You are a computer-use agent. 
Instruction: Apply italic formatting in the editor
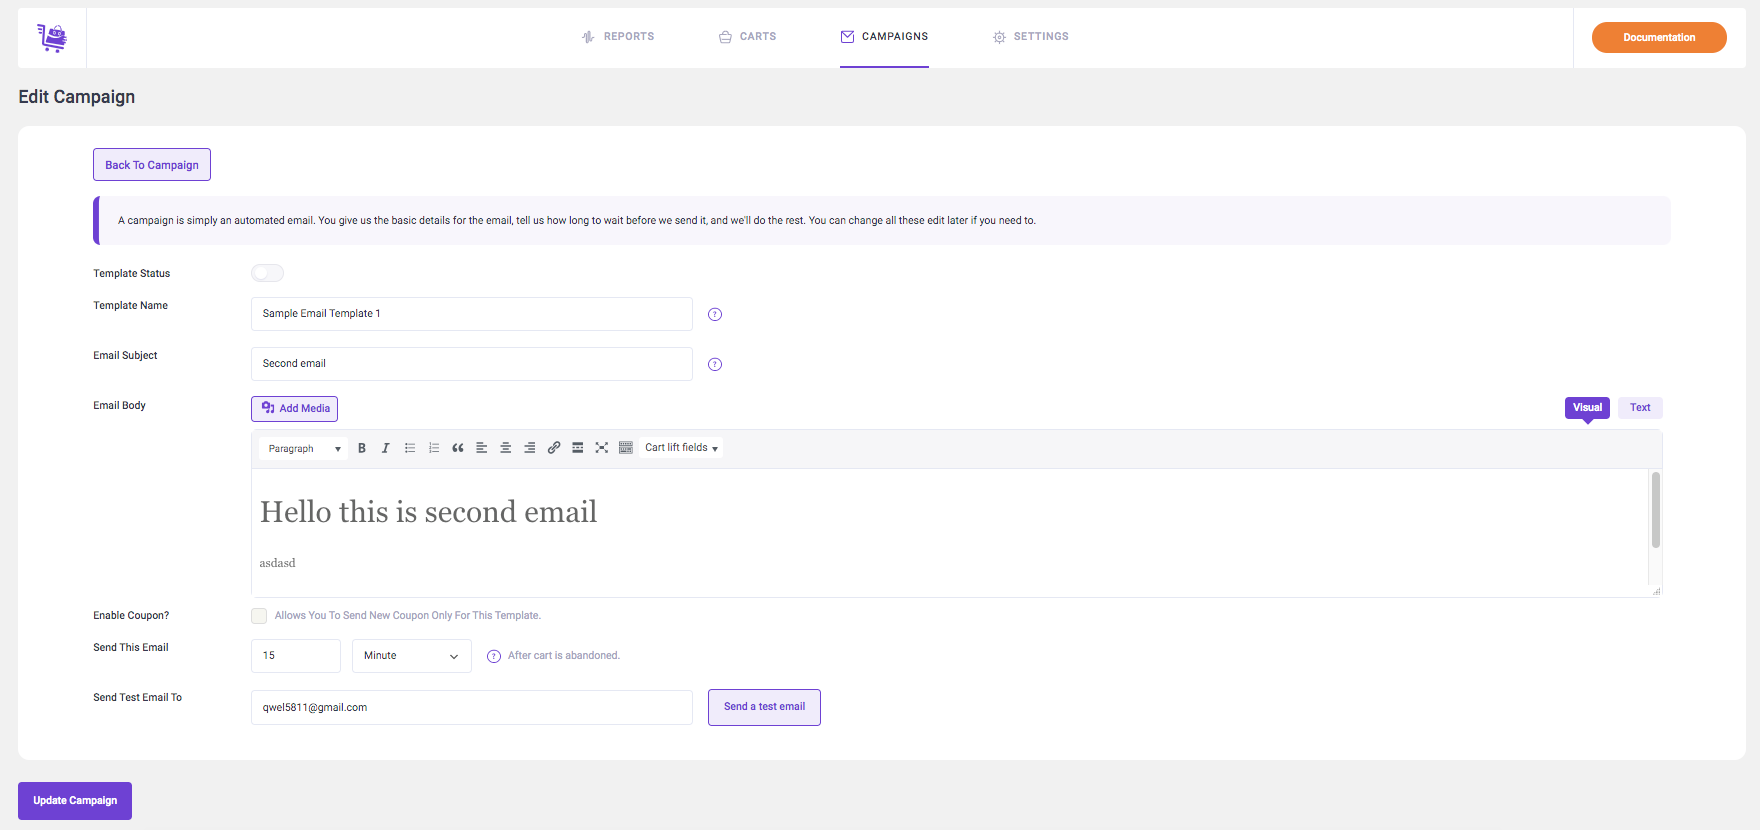click(x=386, y=448)
